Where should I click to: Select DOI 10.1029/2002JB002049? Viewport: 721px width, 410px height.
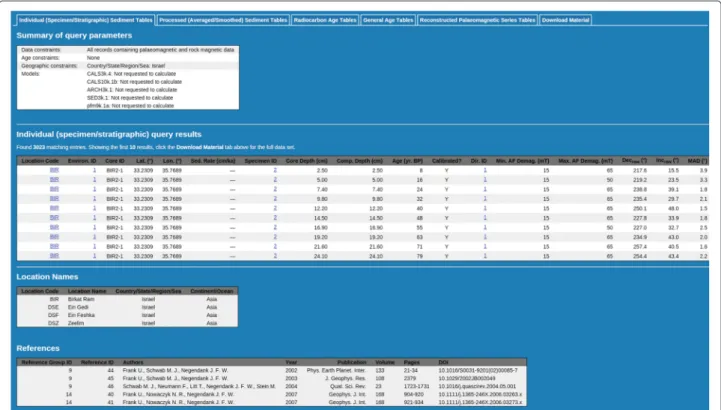click(467, 378)
